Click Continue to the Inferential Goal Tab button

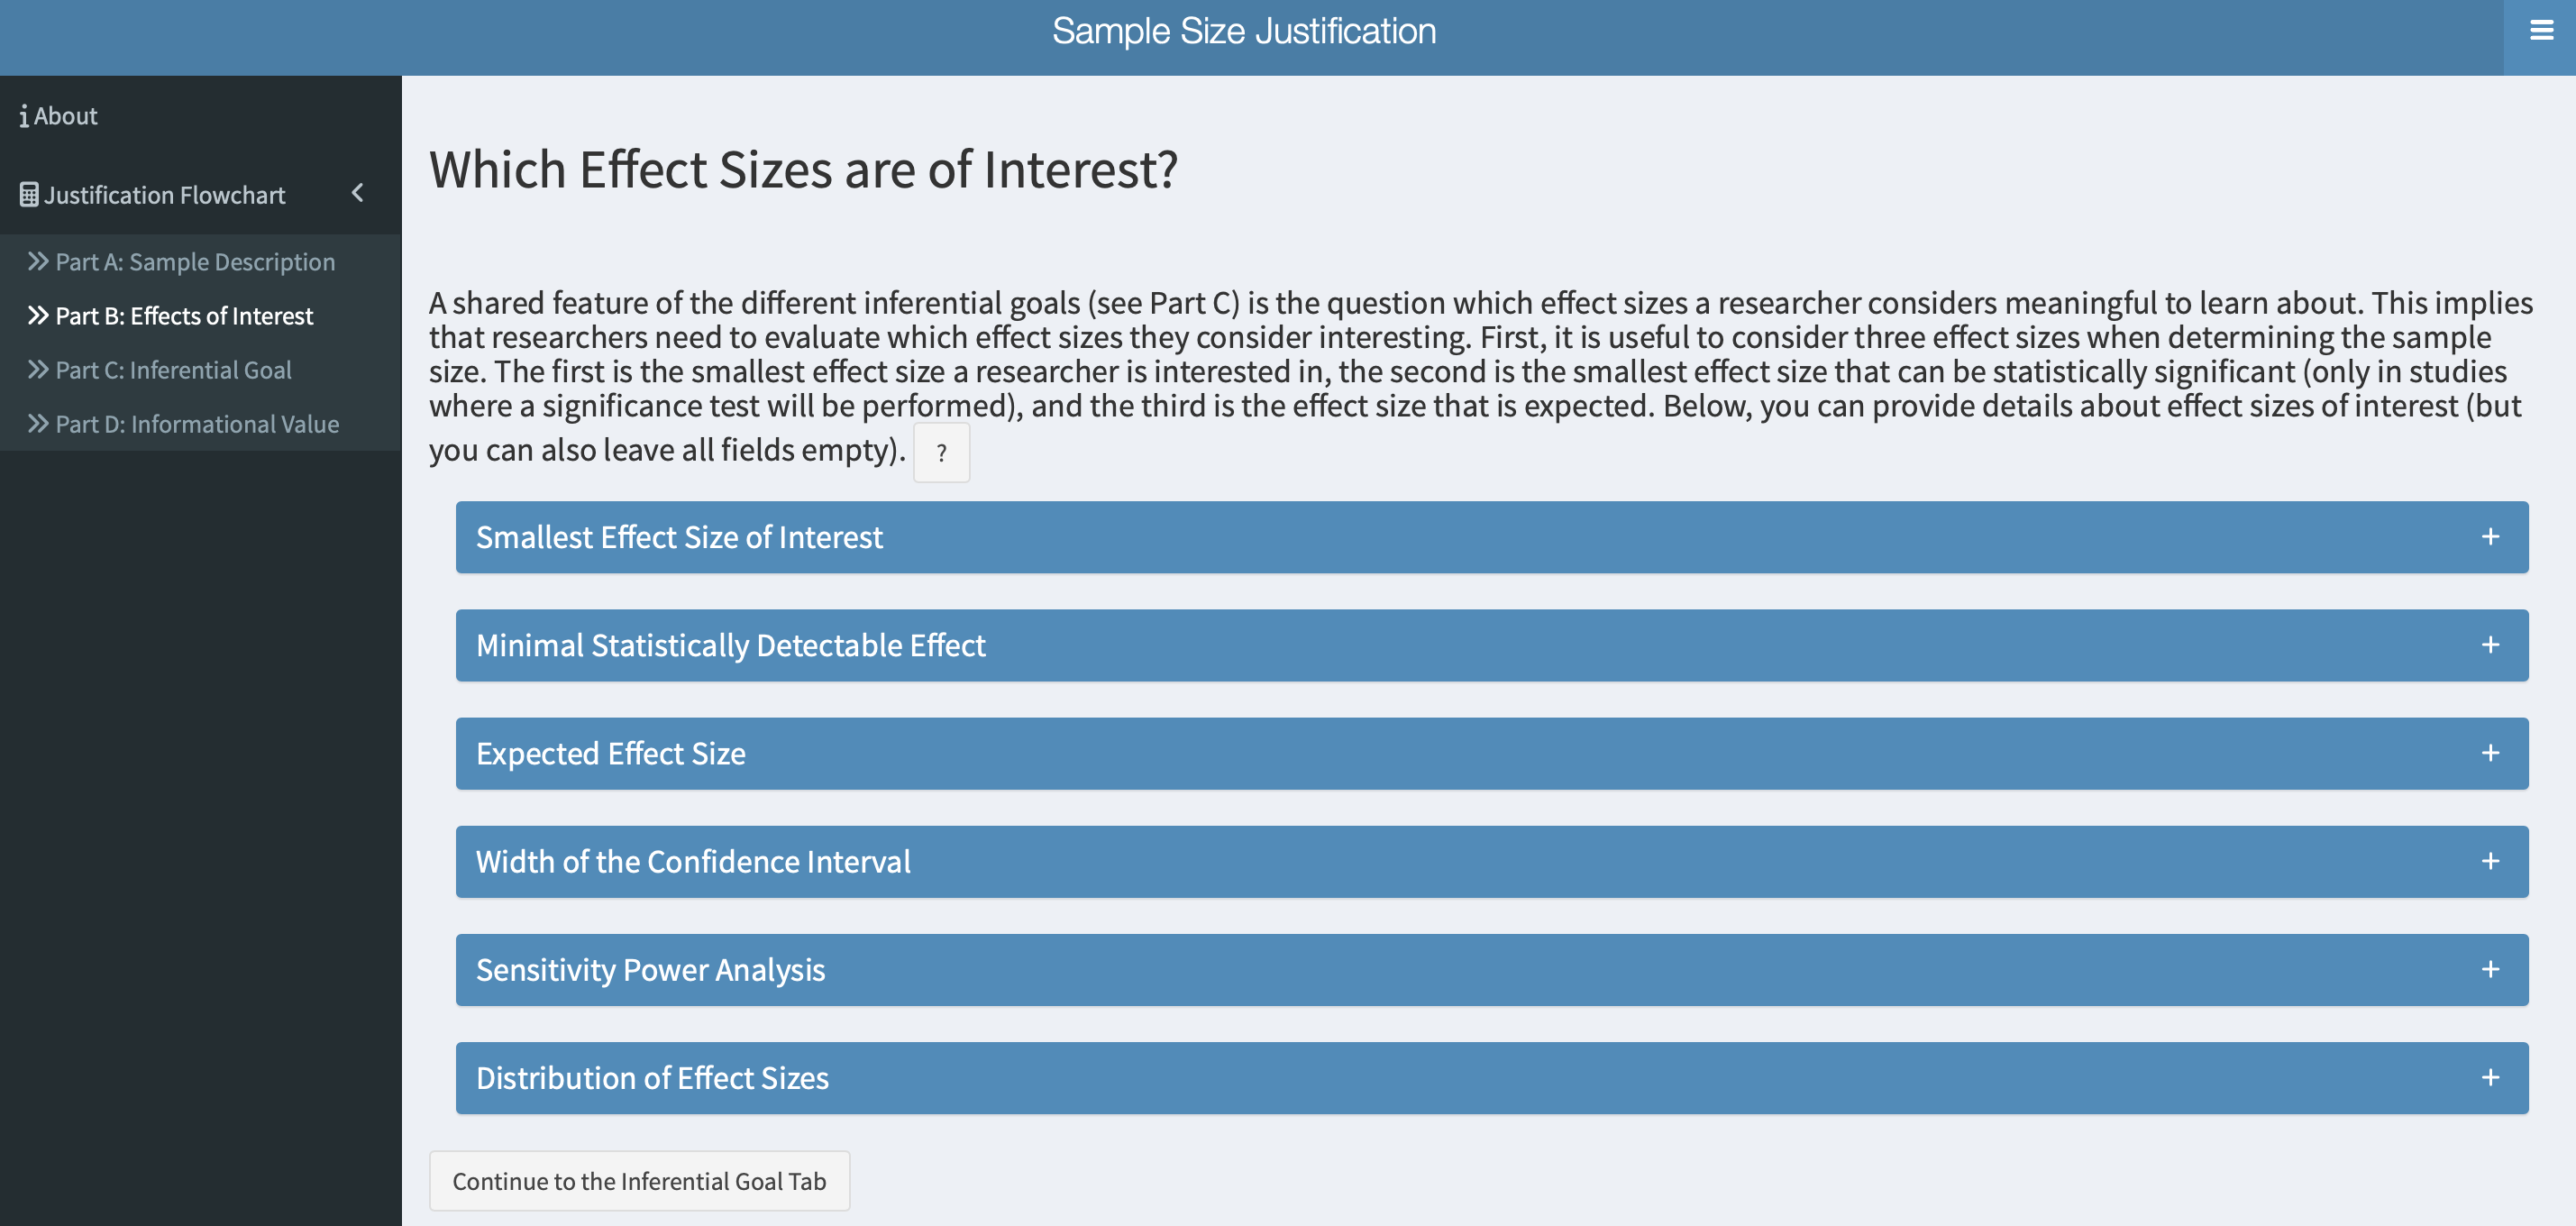[x=639, y=1181]
